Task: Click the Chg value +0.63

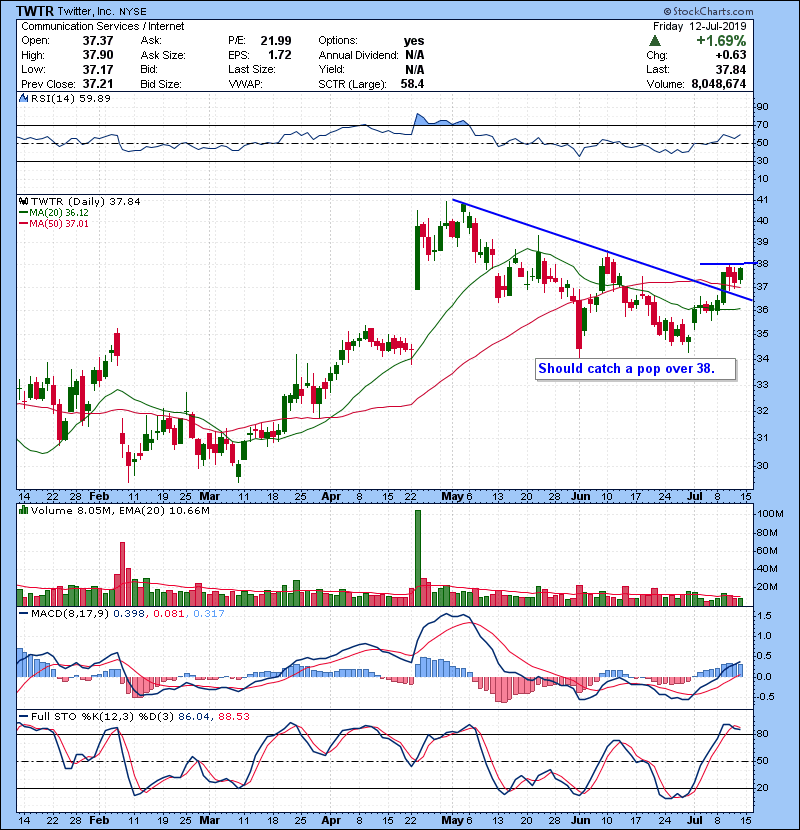Action: point(731,55)
